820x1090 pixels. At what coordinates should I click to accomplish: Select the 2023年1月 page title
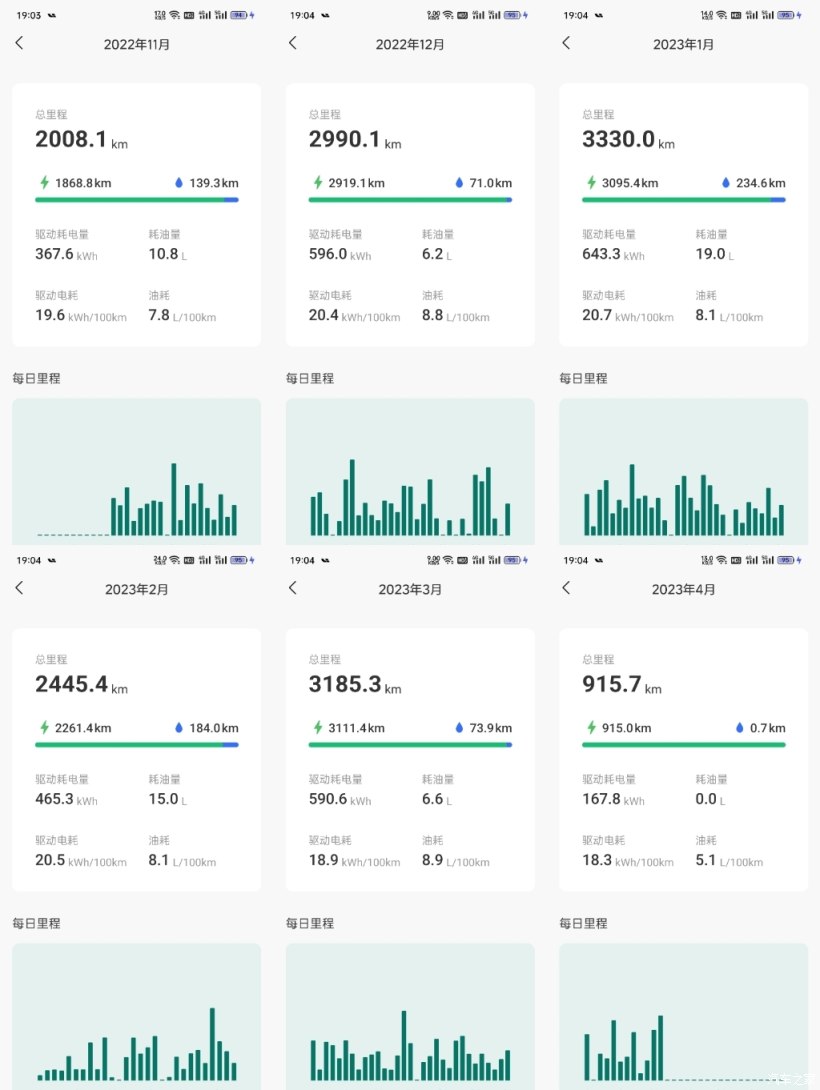pos(683,44)
